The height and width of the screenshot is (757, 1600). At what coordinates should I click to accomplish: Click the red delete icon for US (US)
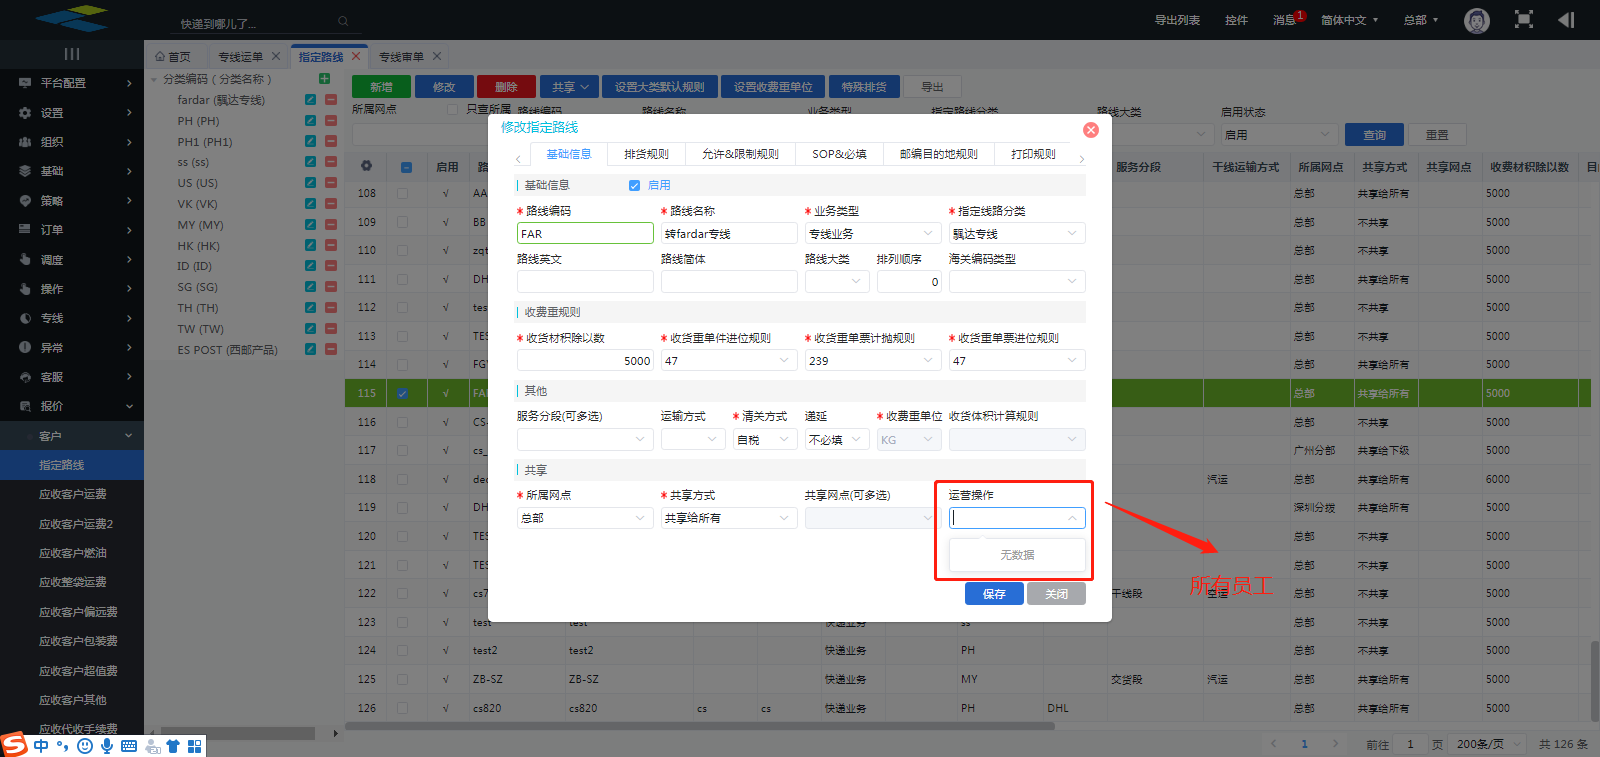(x=331, y=183)
